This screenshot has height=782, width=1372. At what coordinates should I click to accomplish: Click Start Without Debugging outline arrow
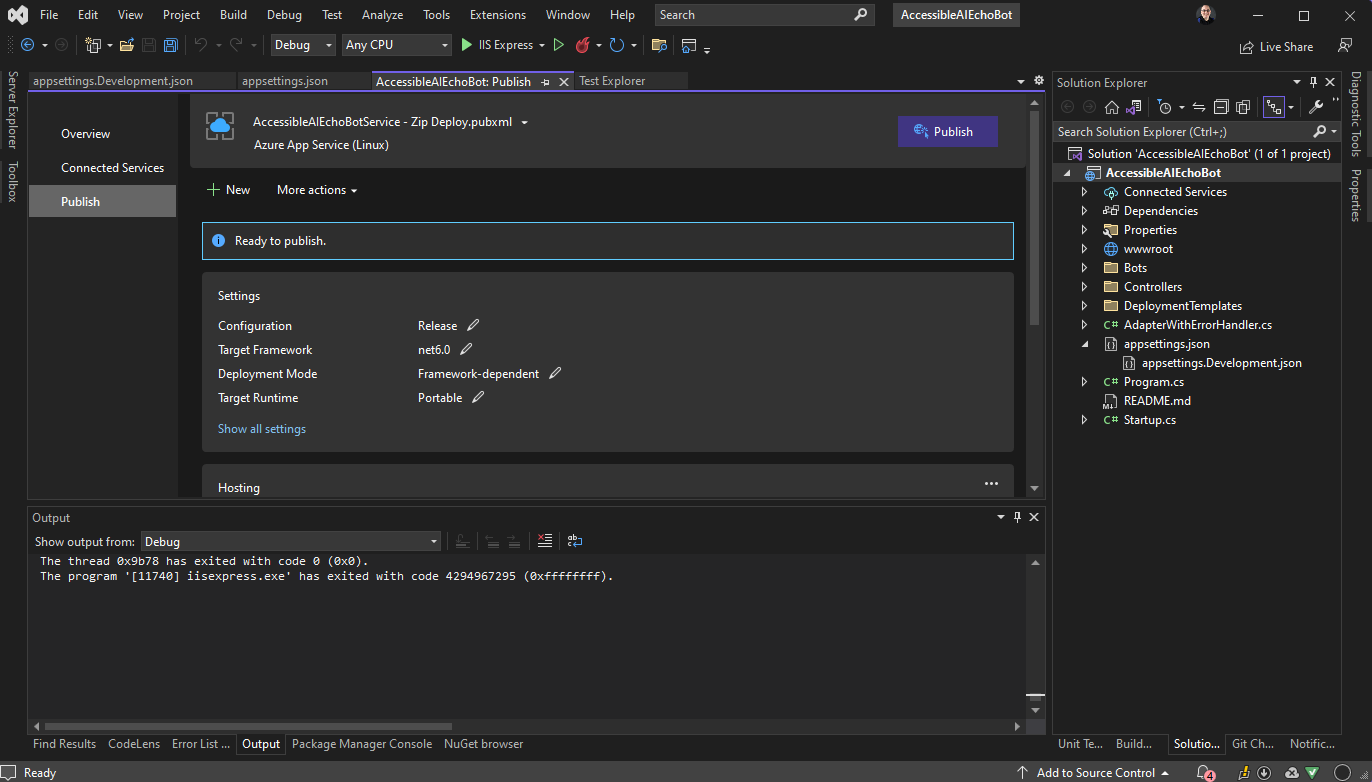(559, 45)
